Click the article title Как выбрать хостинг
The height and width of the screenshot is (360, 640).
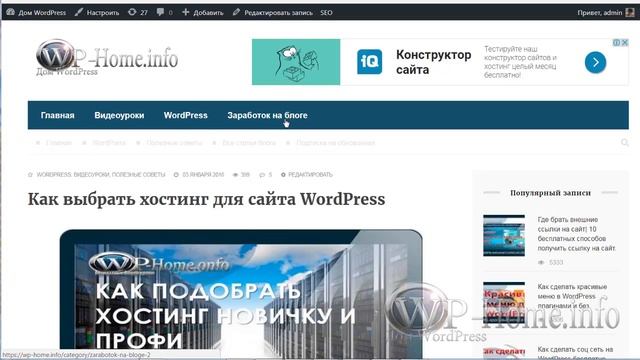pos(207,200)
